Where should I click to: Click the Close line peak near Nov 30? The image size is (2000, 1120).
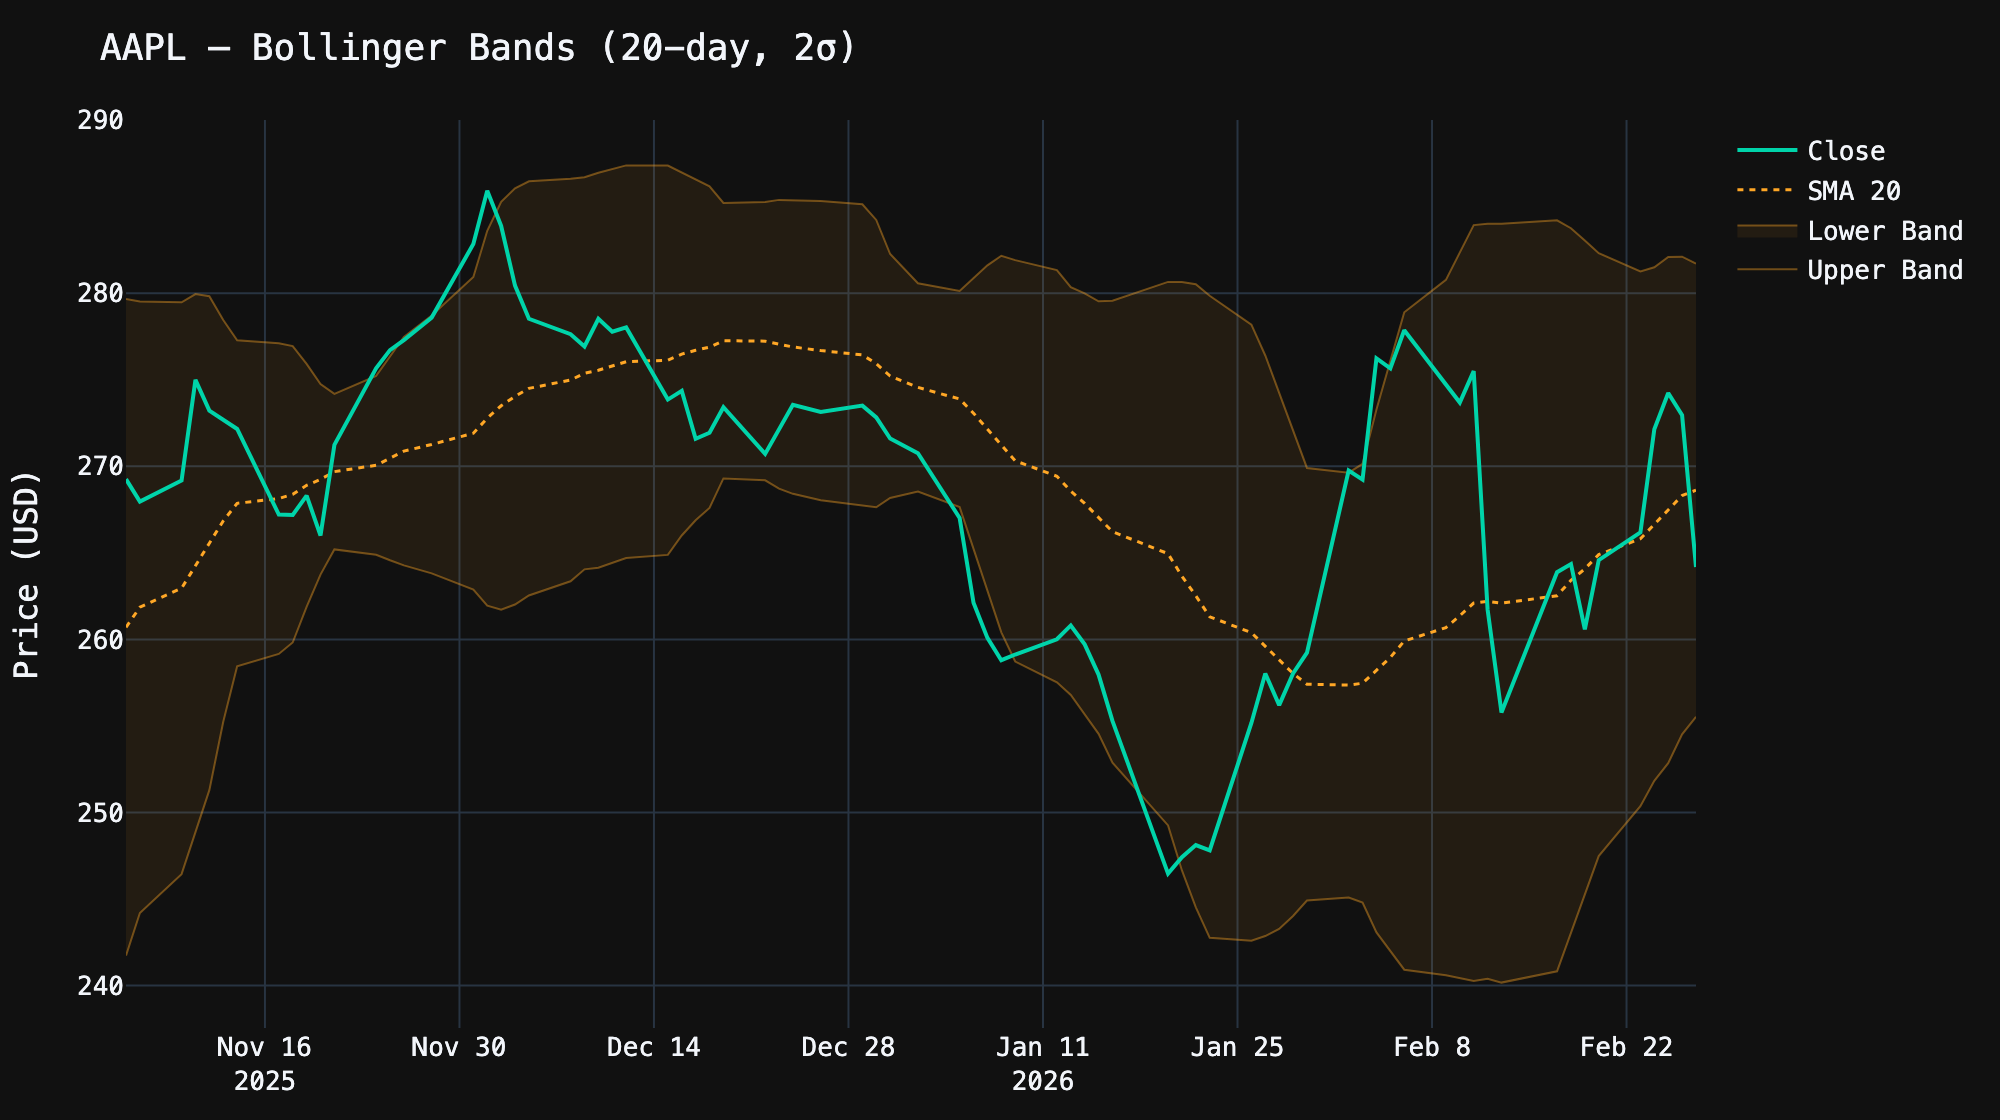pyautogui.click(x=486, y=192)
